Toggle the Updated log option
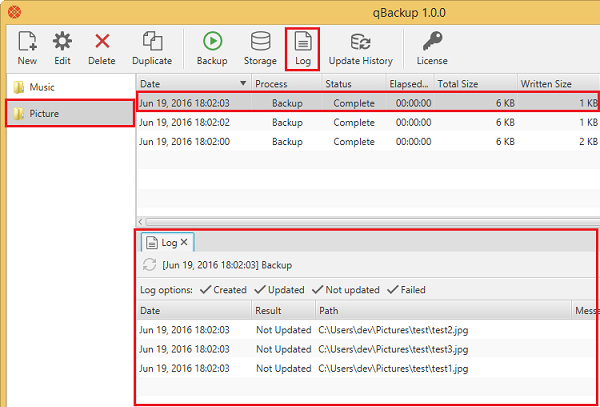Viewport: 600px width, 407px height. 279,290
